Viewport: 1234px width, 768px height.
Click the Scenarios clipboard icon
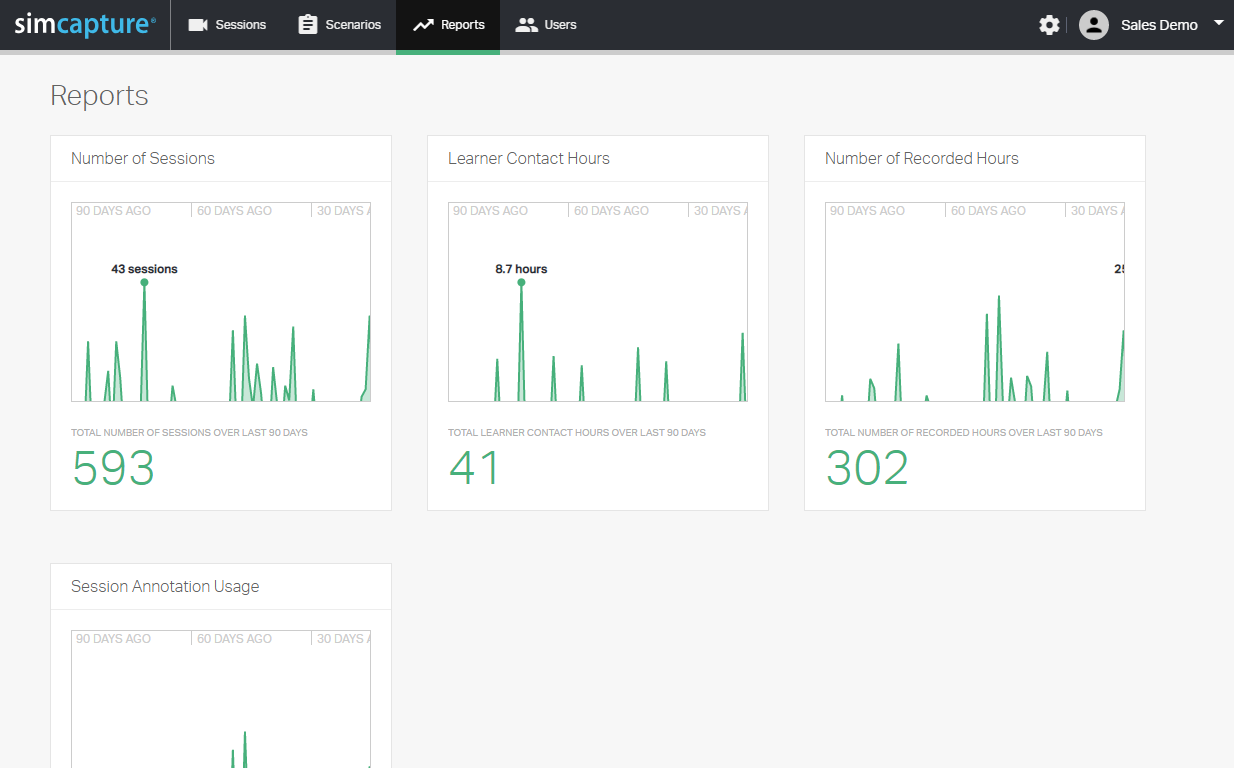tap(308, 25)
